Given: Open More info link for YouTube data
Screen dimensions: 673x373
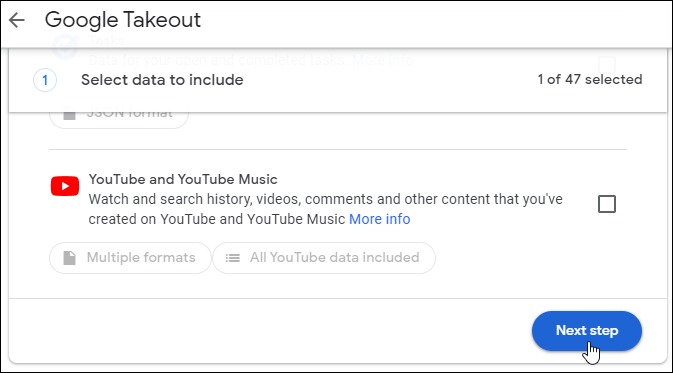Looking at the screenshot, I should (x=379, y=219).
